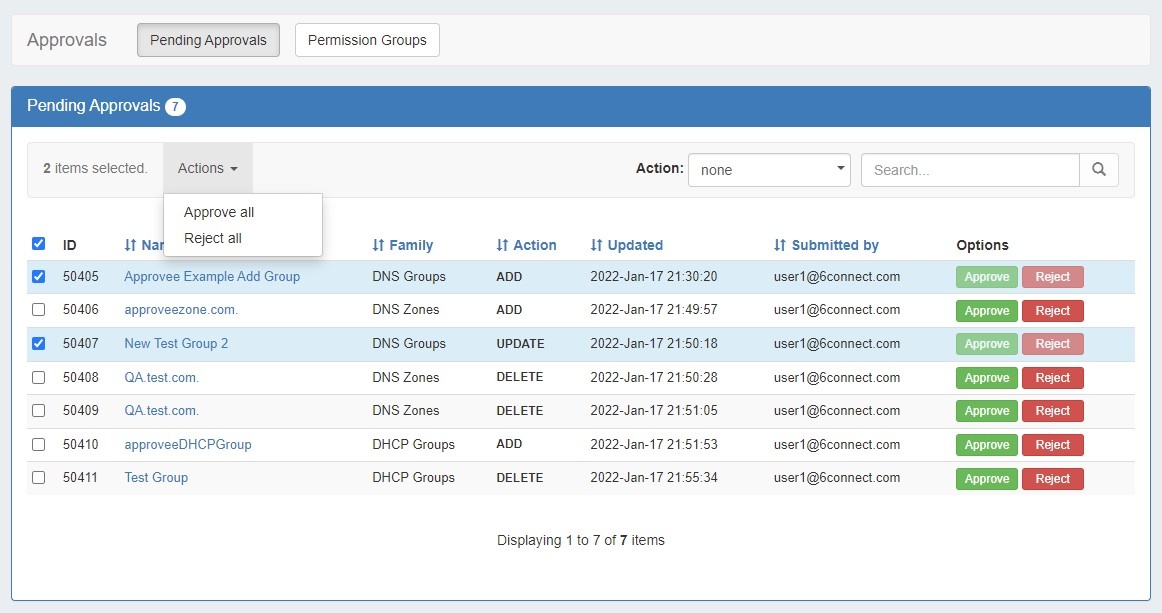
Task: Open the Pending Approvals tab
Action: pos(208,40)
